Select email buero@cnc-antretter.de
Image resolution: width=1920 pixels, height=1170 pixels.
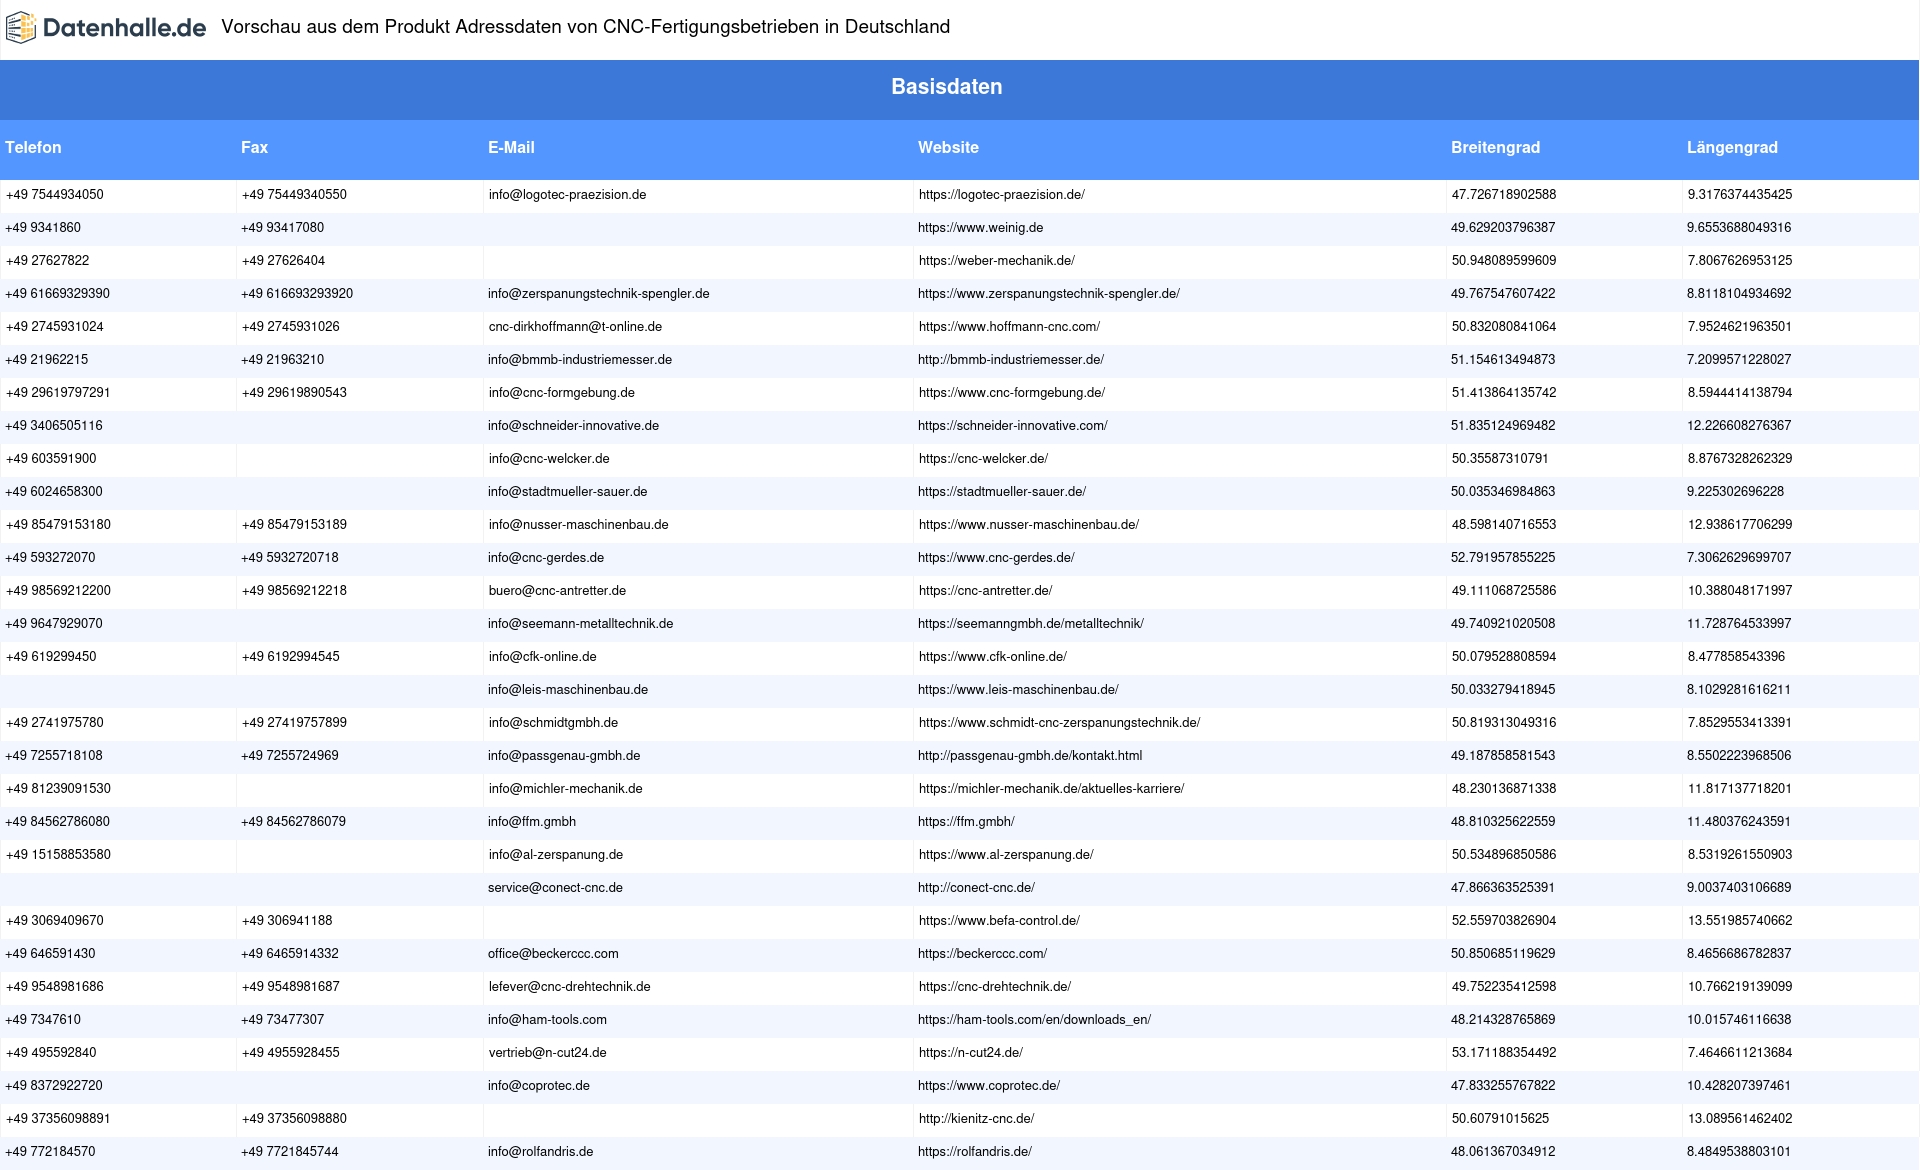click(x=557, y=591)
